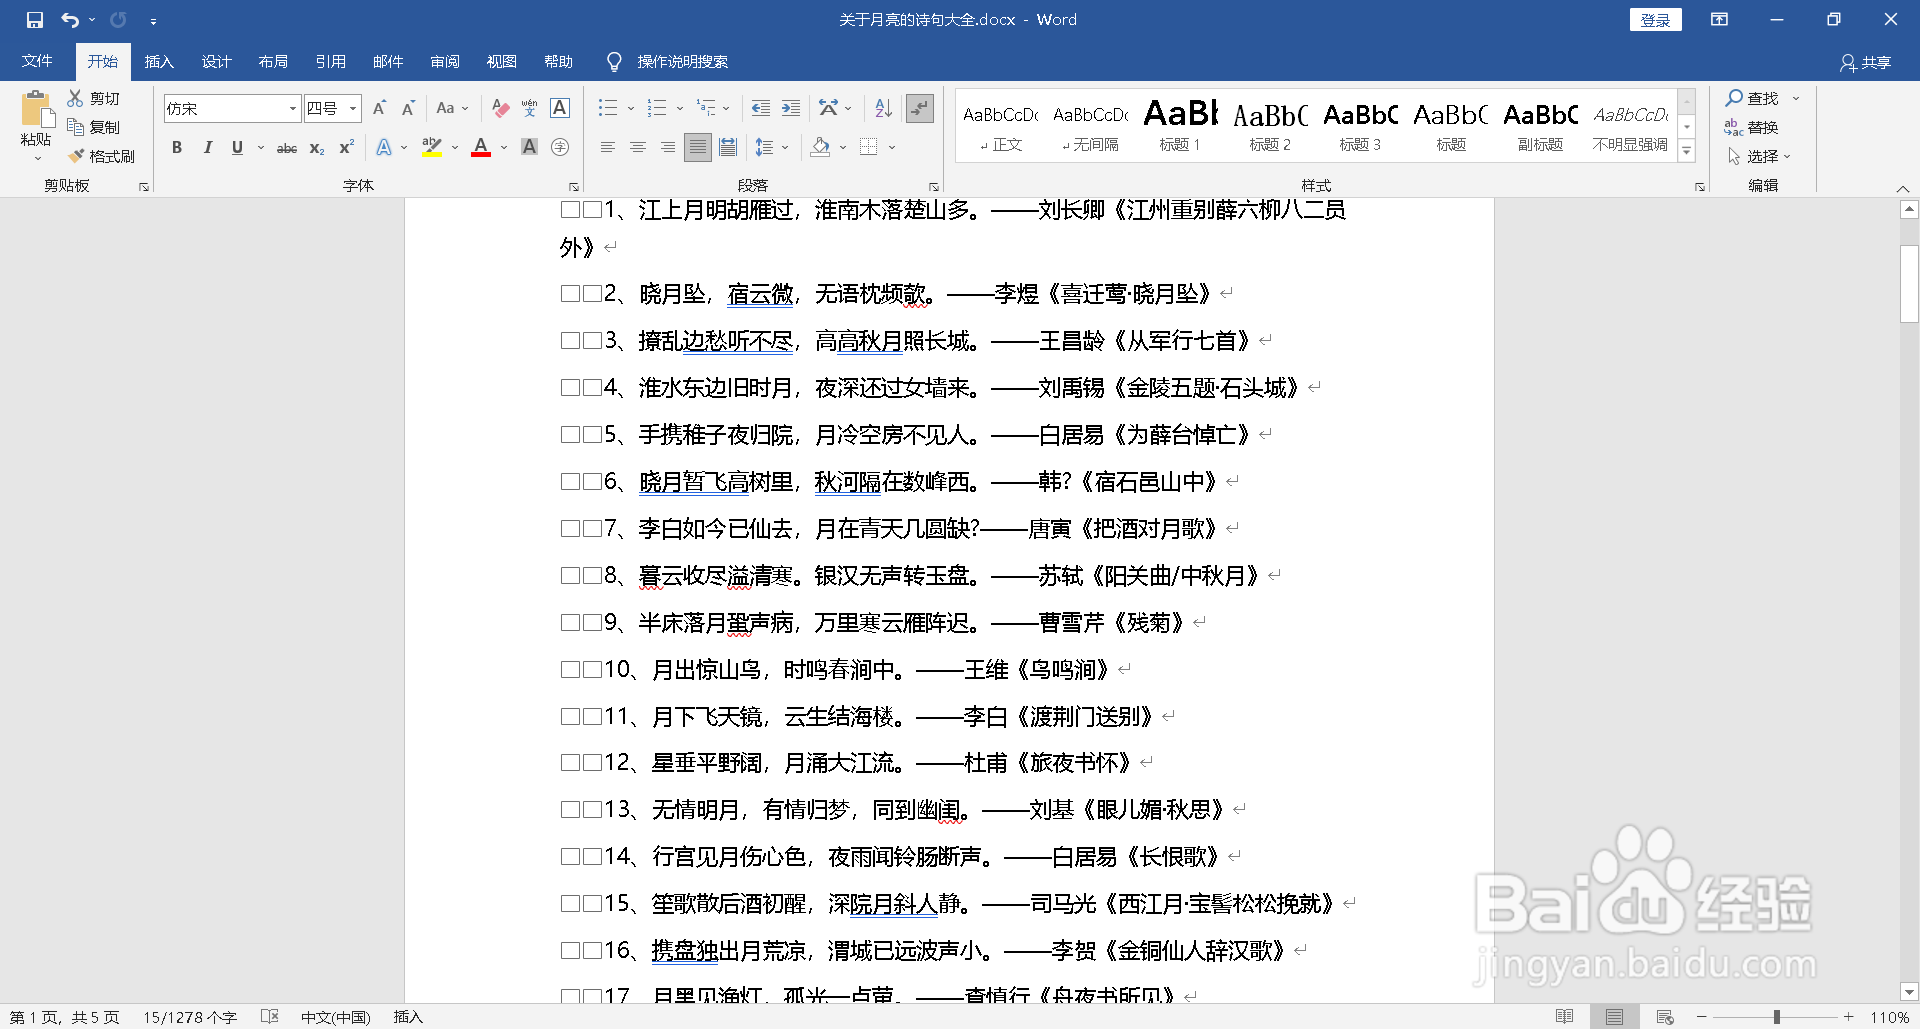Click the Cut scissors button

point(94,98)
